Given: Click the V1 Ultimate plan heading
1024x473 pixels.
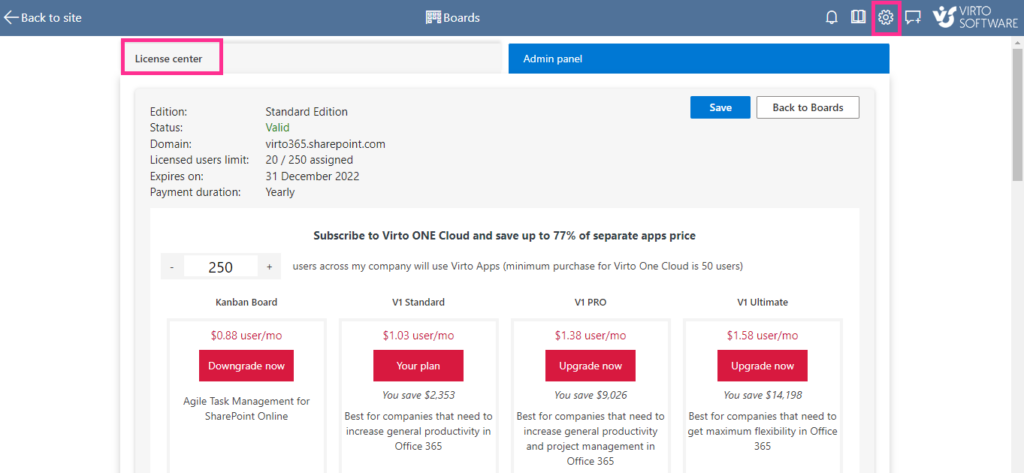Looking at the screenshot, I should coord(762,302).
